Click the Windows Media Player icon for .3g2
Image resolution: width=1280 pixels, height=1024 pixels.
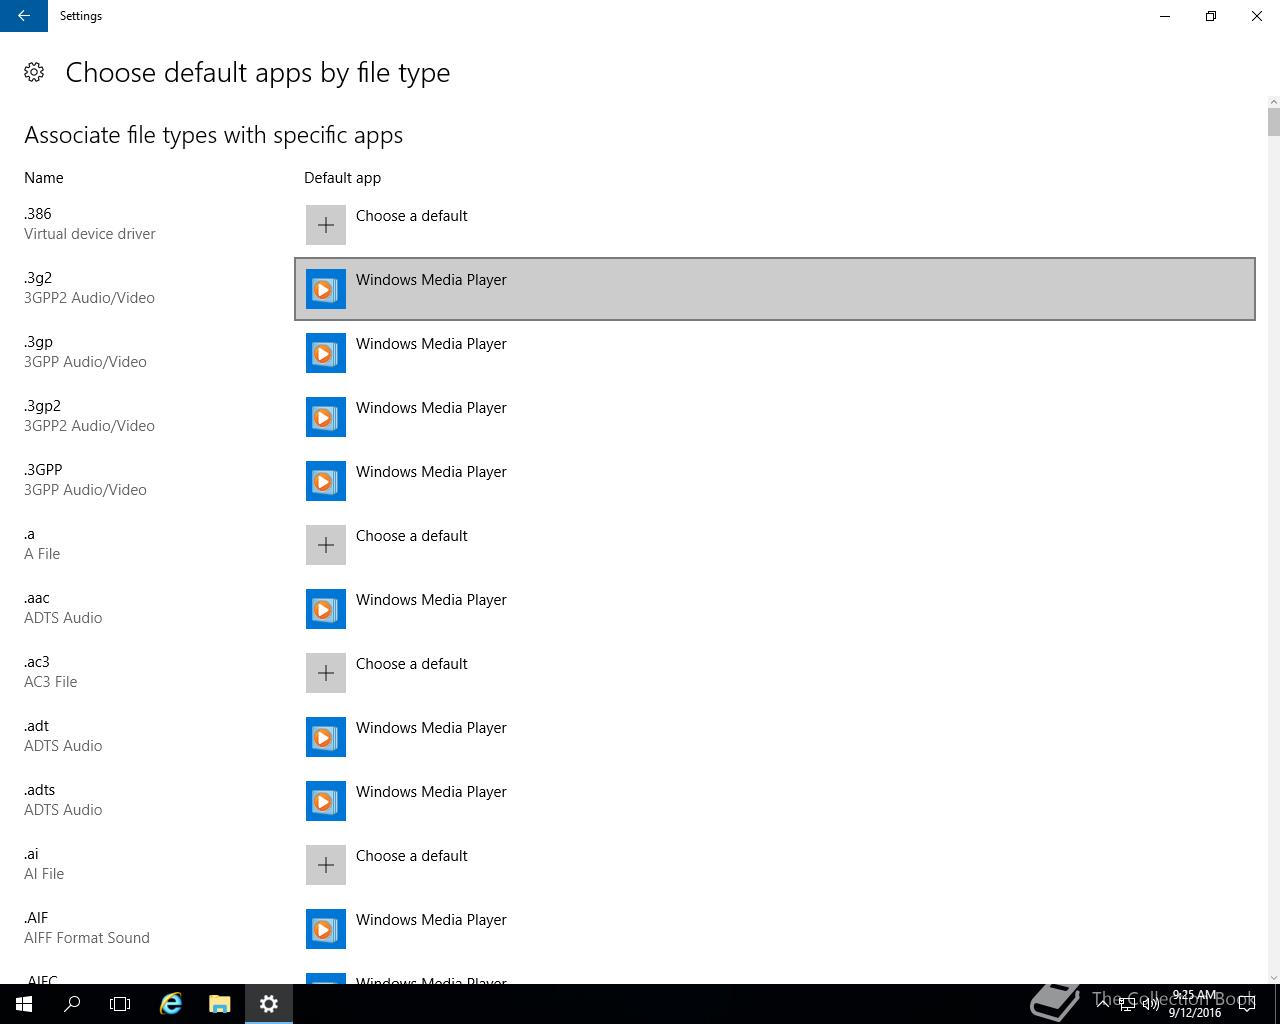point(326,289)
